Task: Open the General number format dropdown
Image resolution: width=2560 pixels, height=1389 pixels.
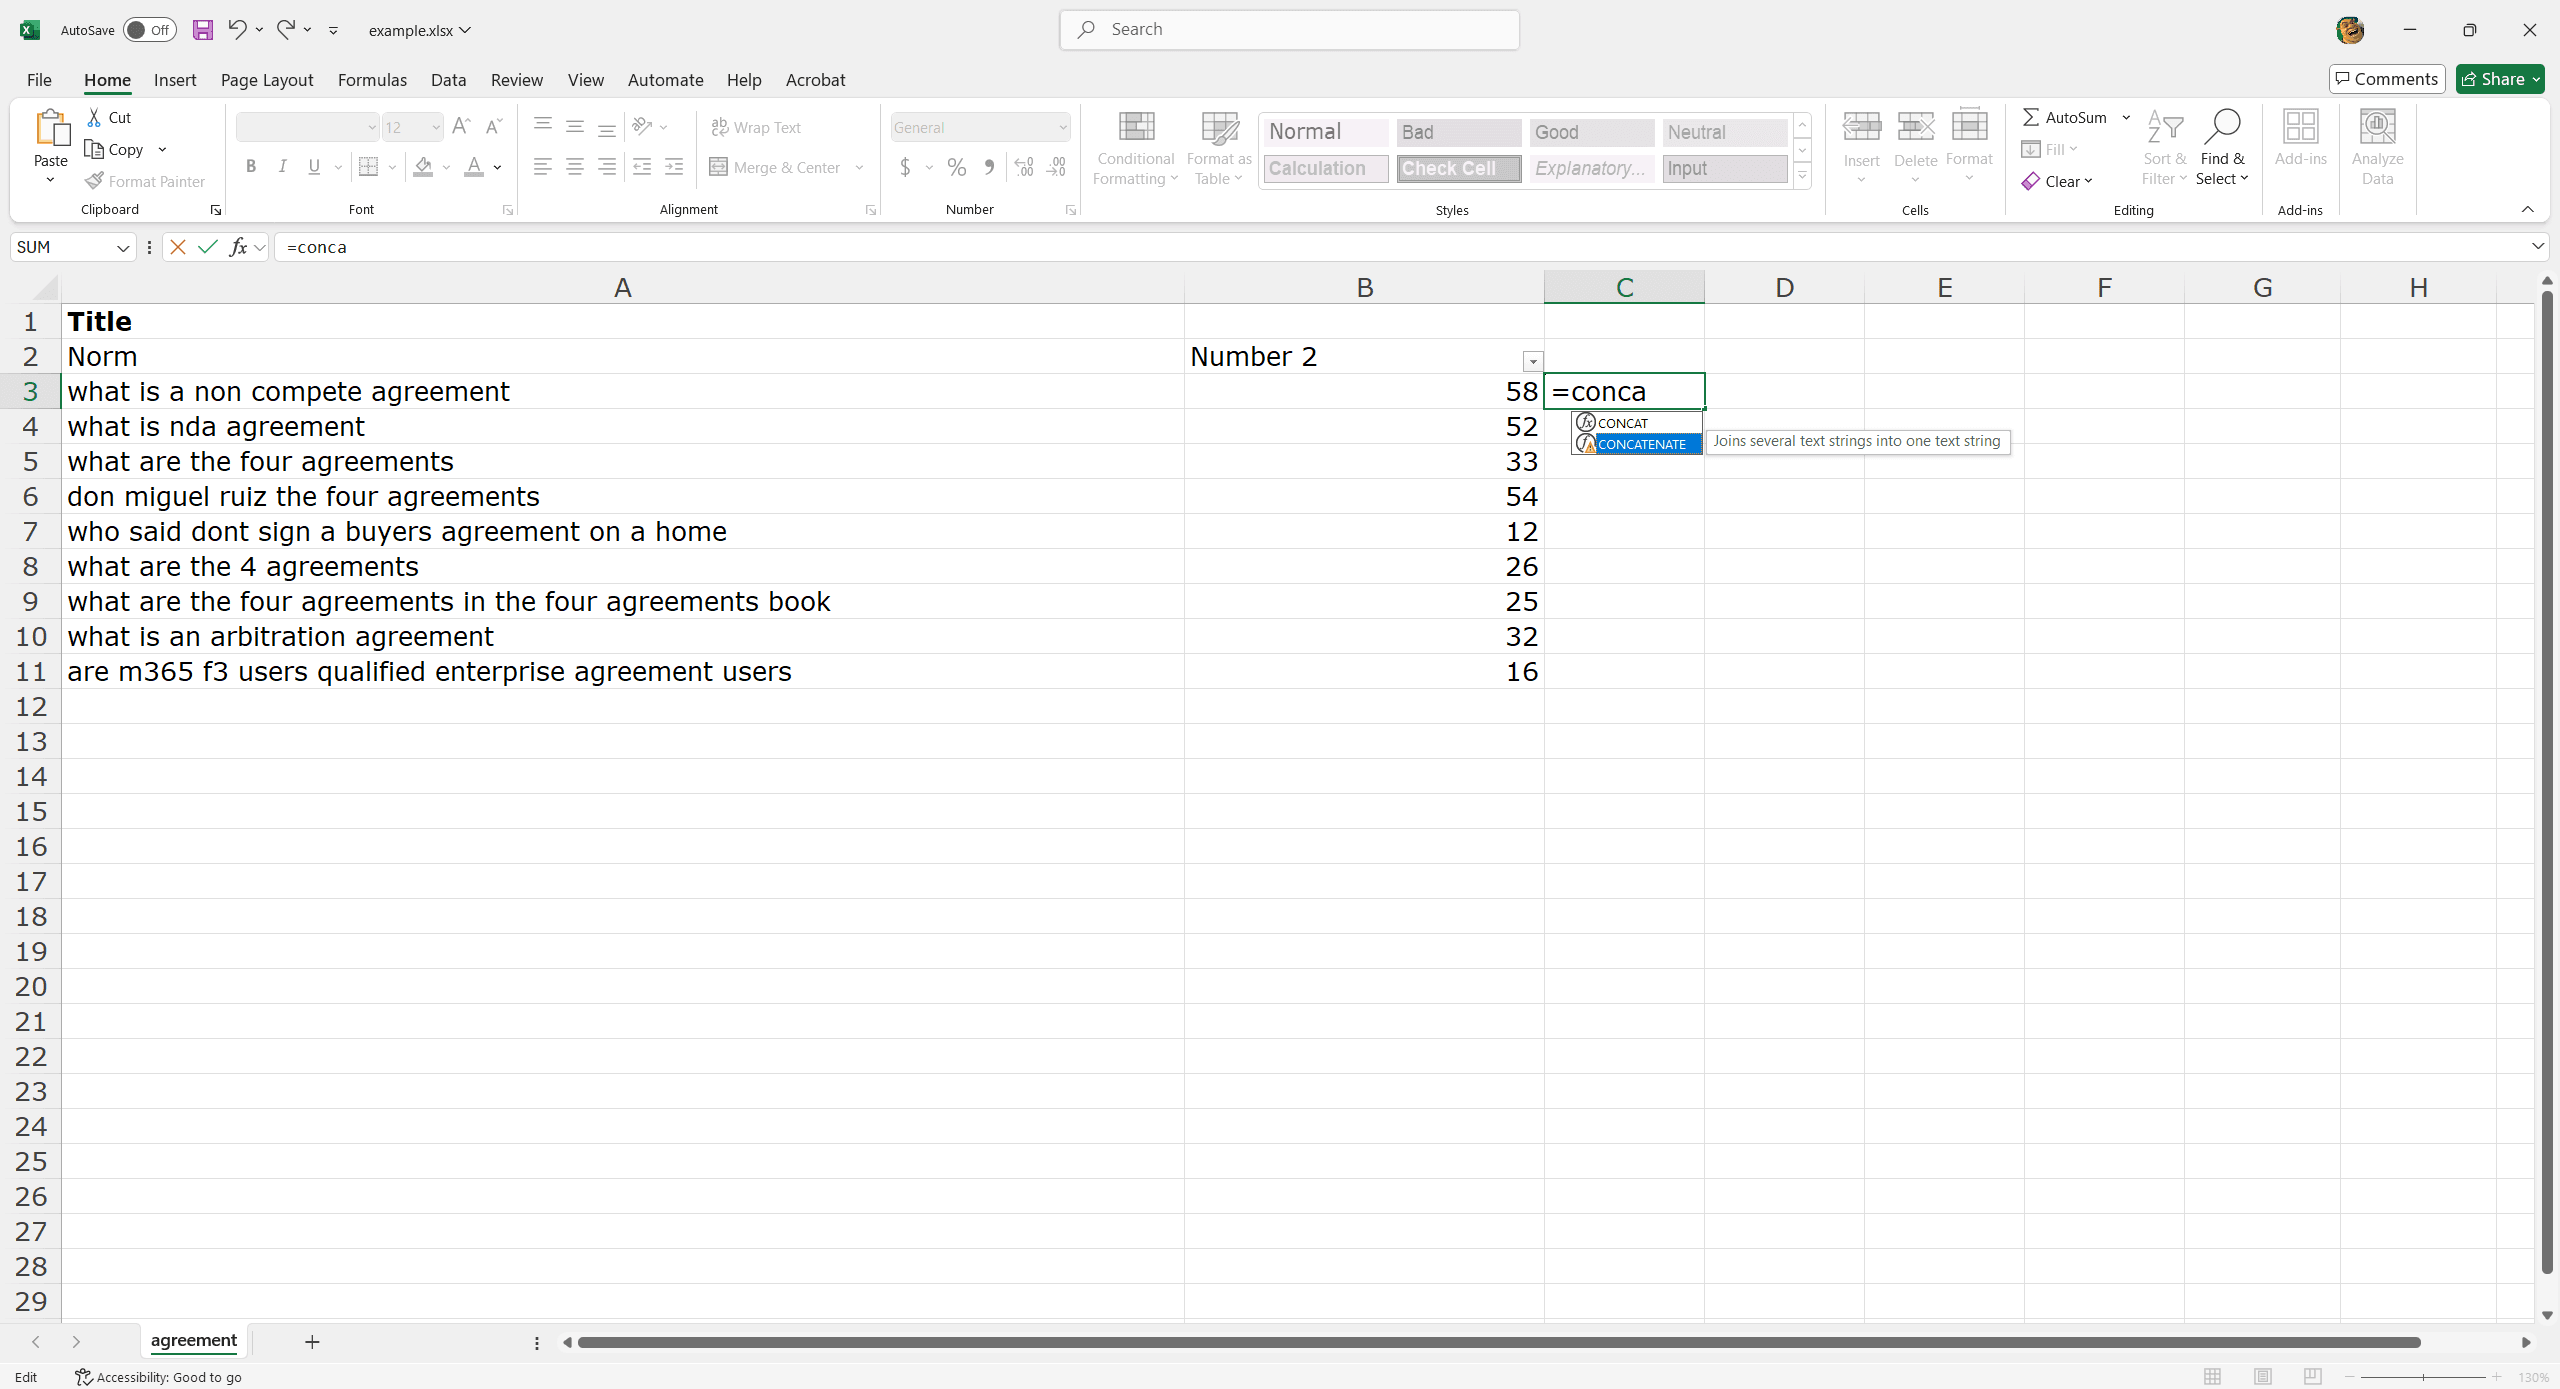Action: pos(1062,127)
